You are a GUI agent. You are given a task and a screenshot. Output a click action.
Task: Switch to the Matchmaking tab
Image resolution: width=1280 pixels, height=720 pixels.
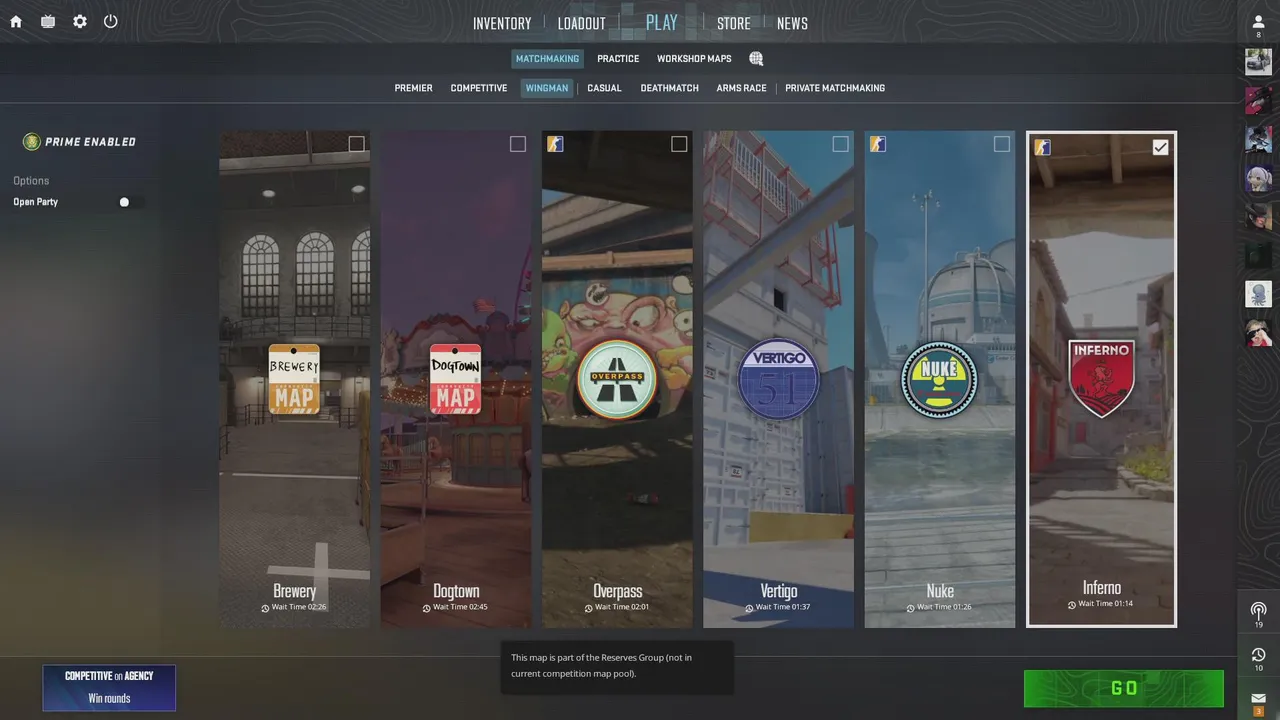tap(547, 59)
